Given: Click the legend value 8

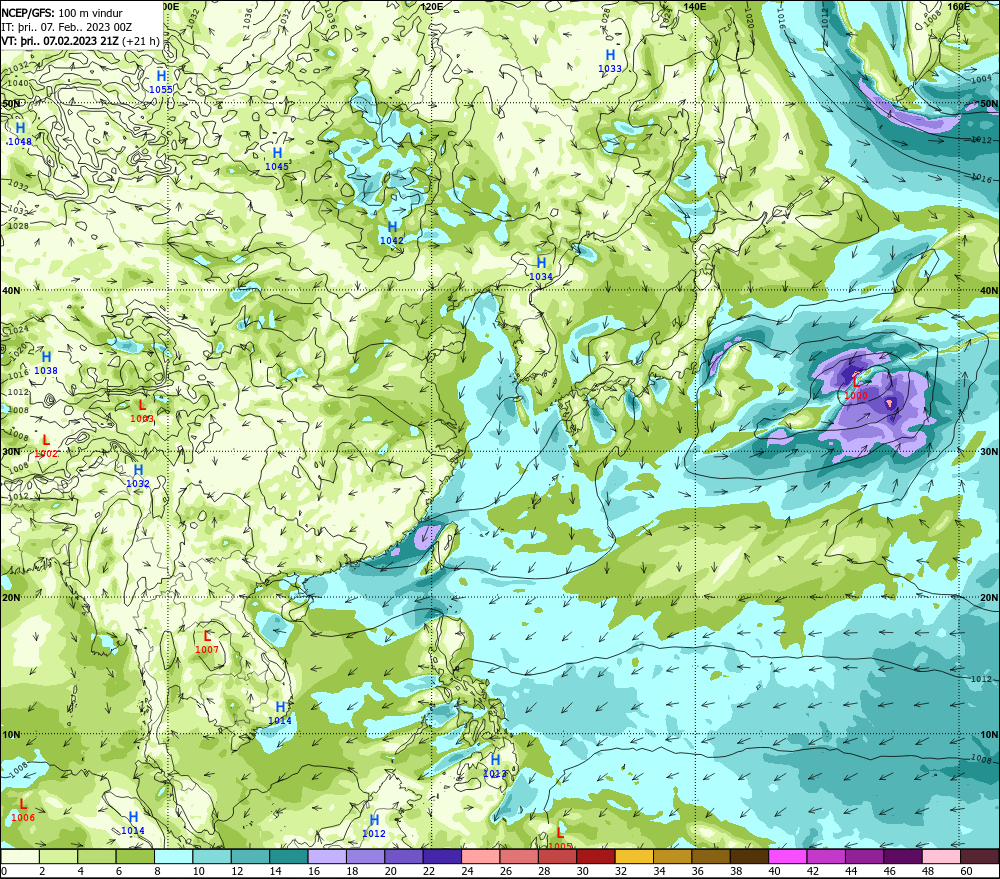Looking at the screenshot, I should [157, 871].
